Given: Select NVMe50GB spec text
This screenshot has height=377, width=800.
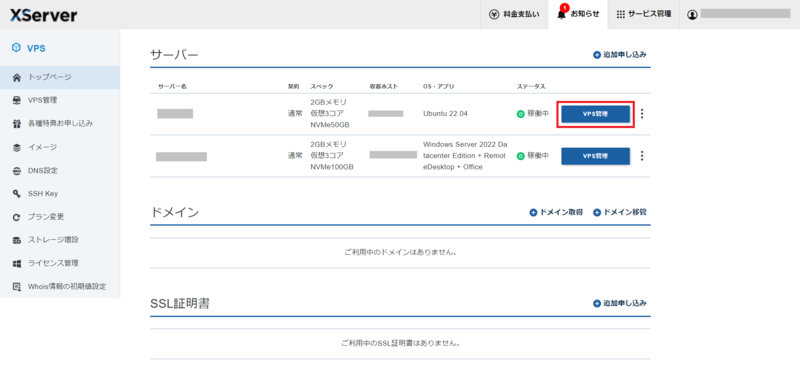Looking at the screenshot, I should (x=330, y=125).
